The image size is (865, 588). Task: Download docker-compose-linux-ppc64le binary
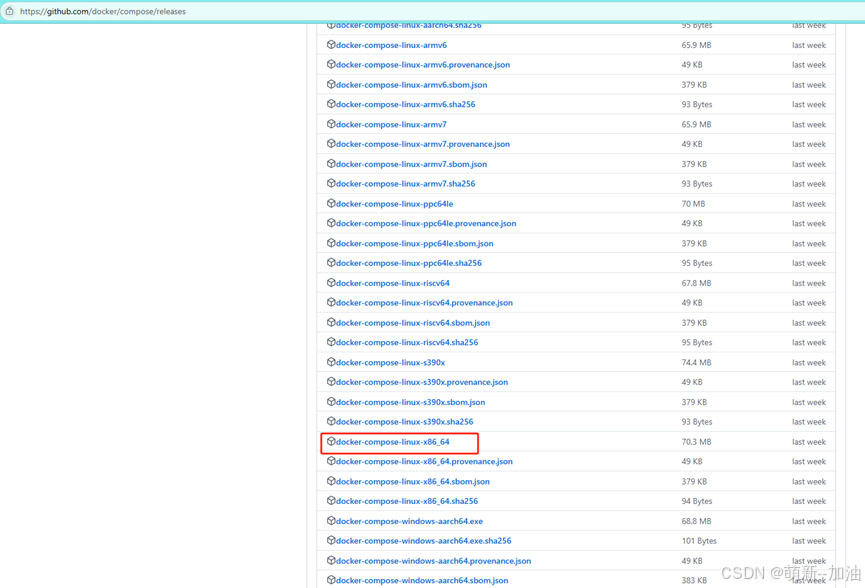pos(394,204)
